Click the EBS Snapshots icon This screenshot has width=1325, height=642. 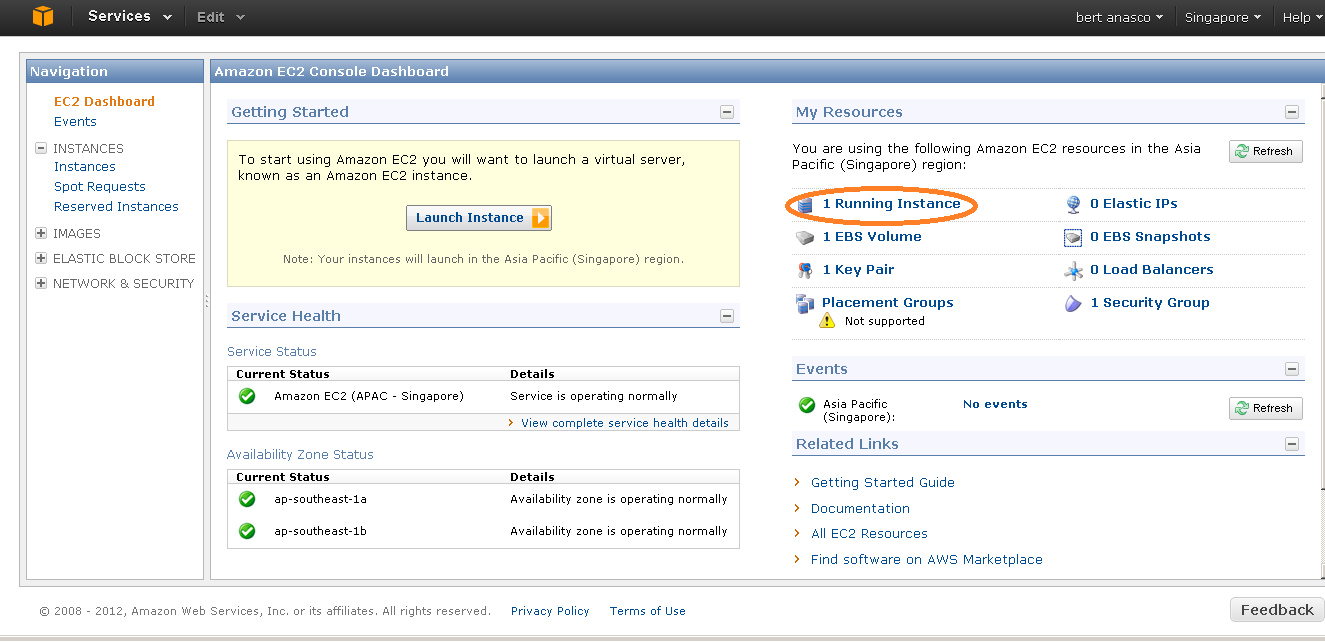pyautogui.click(x=1073, y=238)
